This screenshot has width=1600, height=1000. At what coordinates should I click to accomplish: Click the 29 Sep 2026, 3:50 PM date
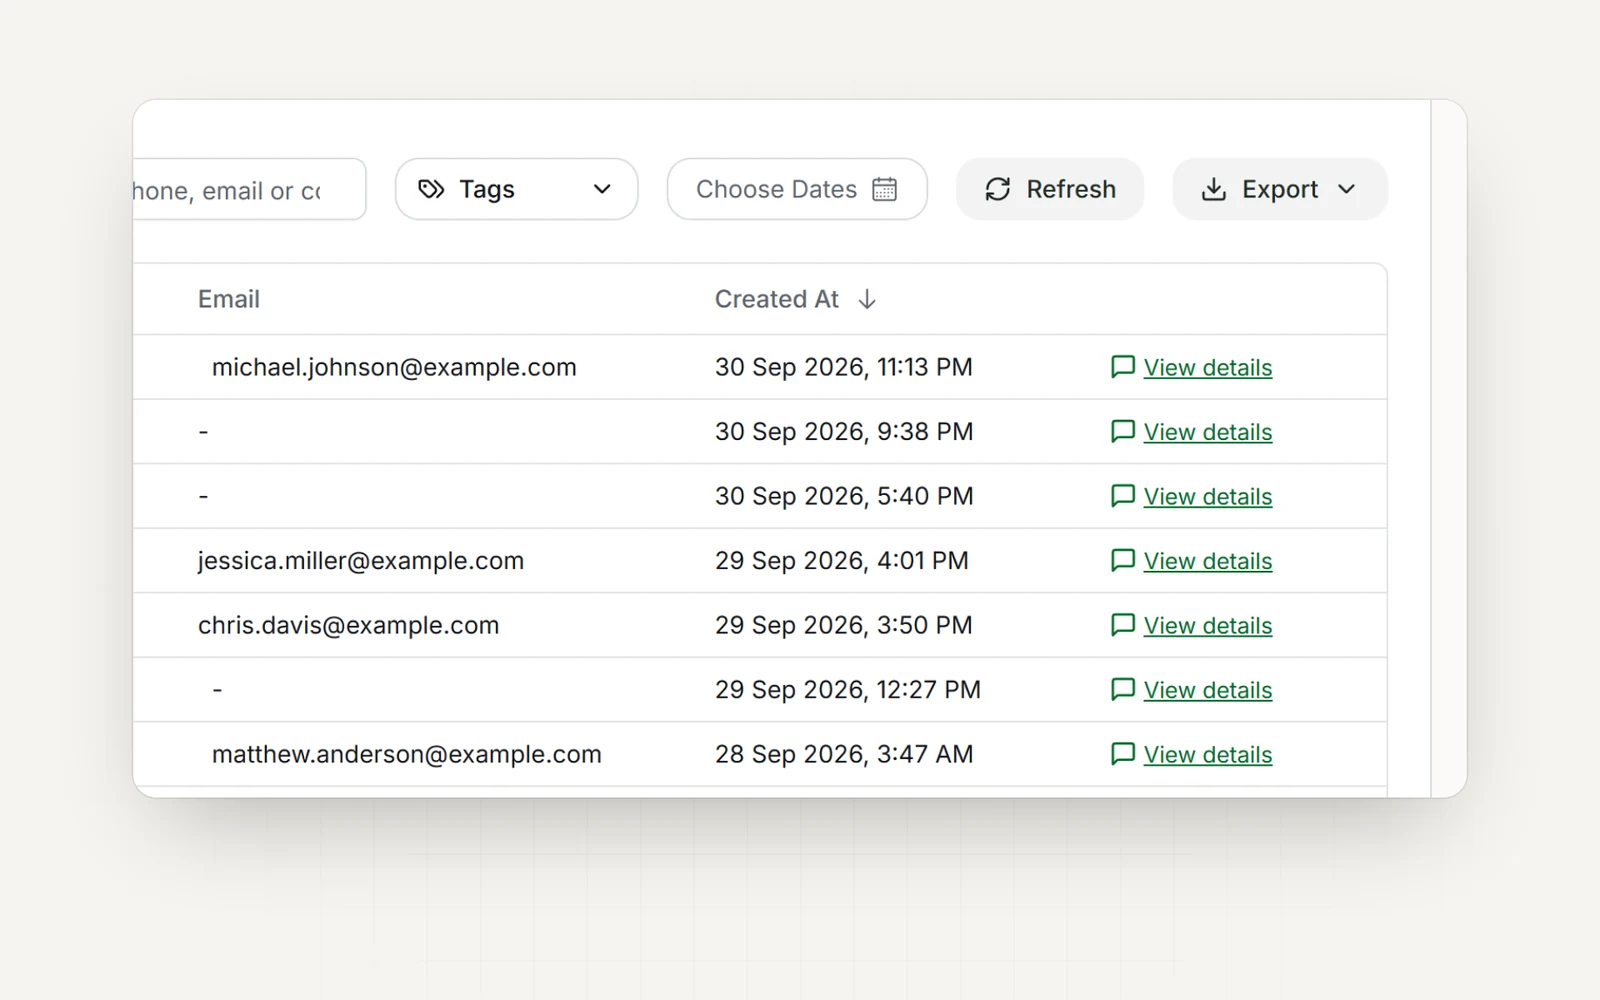point(844,625)
